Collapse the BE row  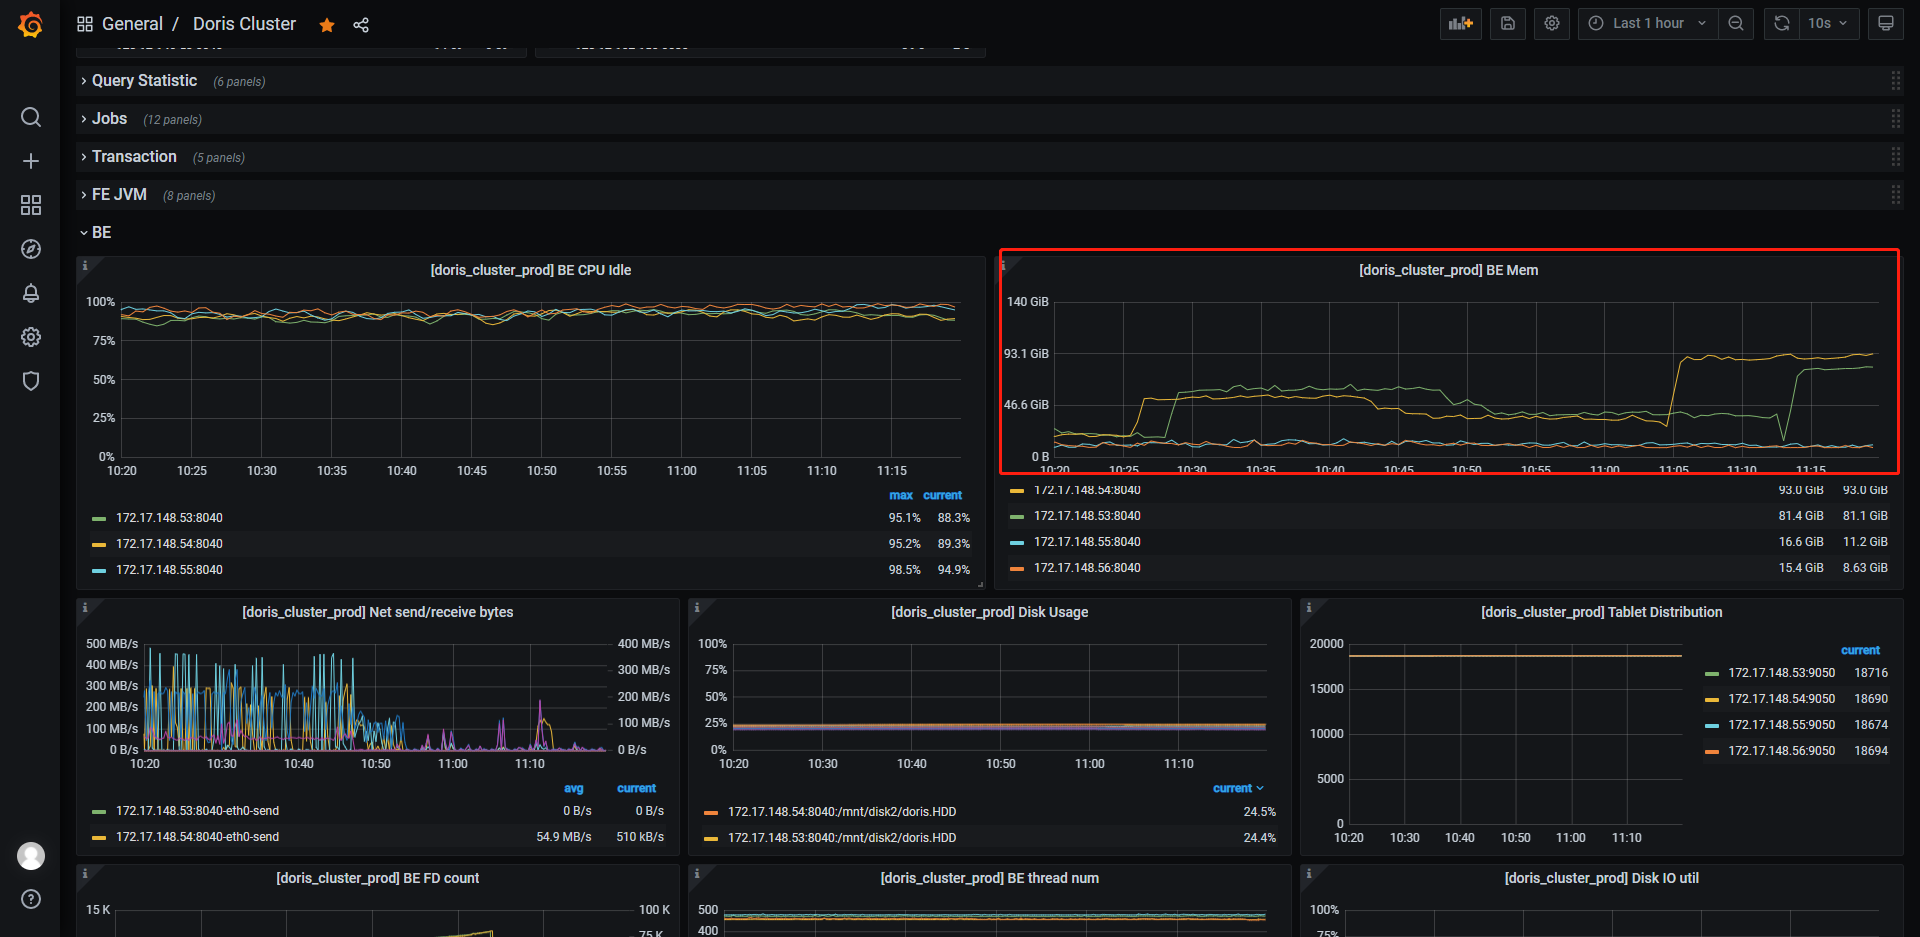[x=101, y=233]
